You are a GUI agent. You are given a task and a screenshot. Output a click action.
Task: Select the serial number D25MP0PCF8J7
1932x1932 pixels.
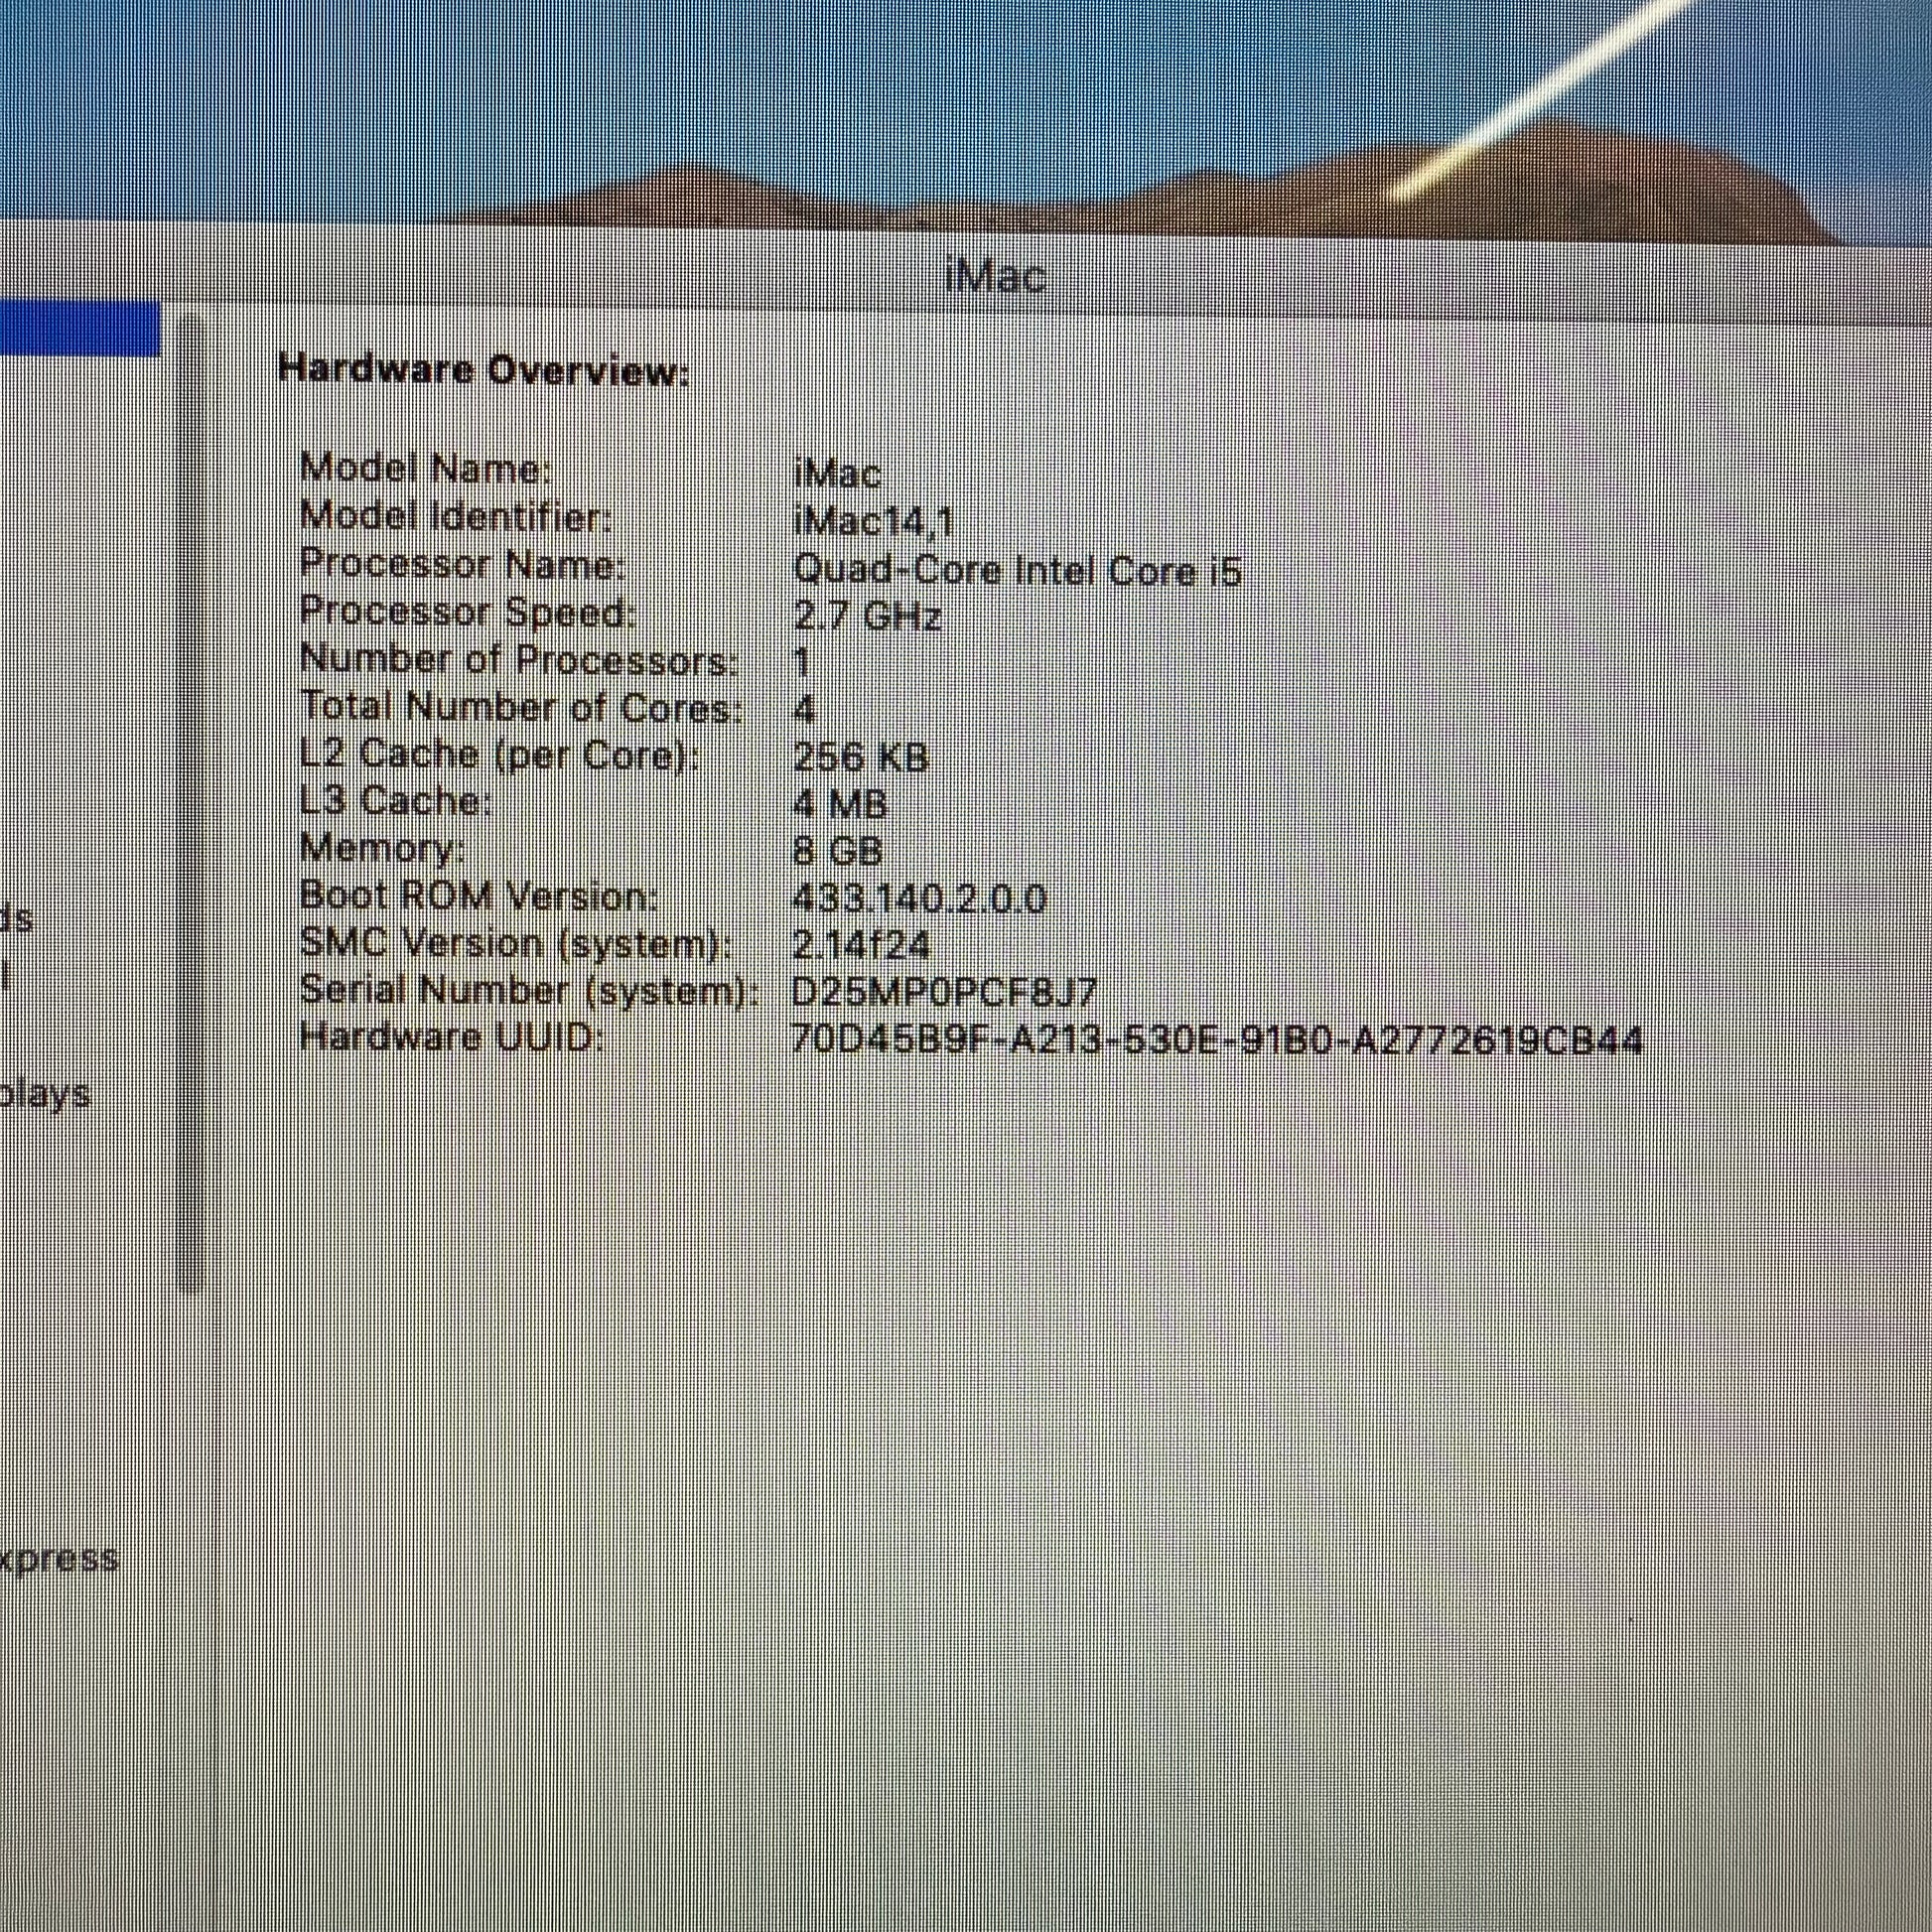tap(945, 992)
